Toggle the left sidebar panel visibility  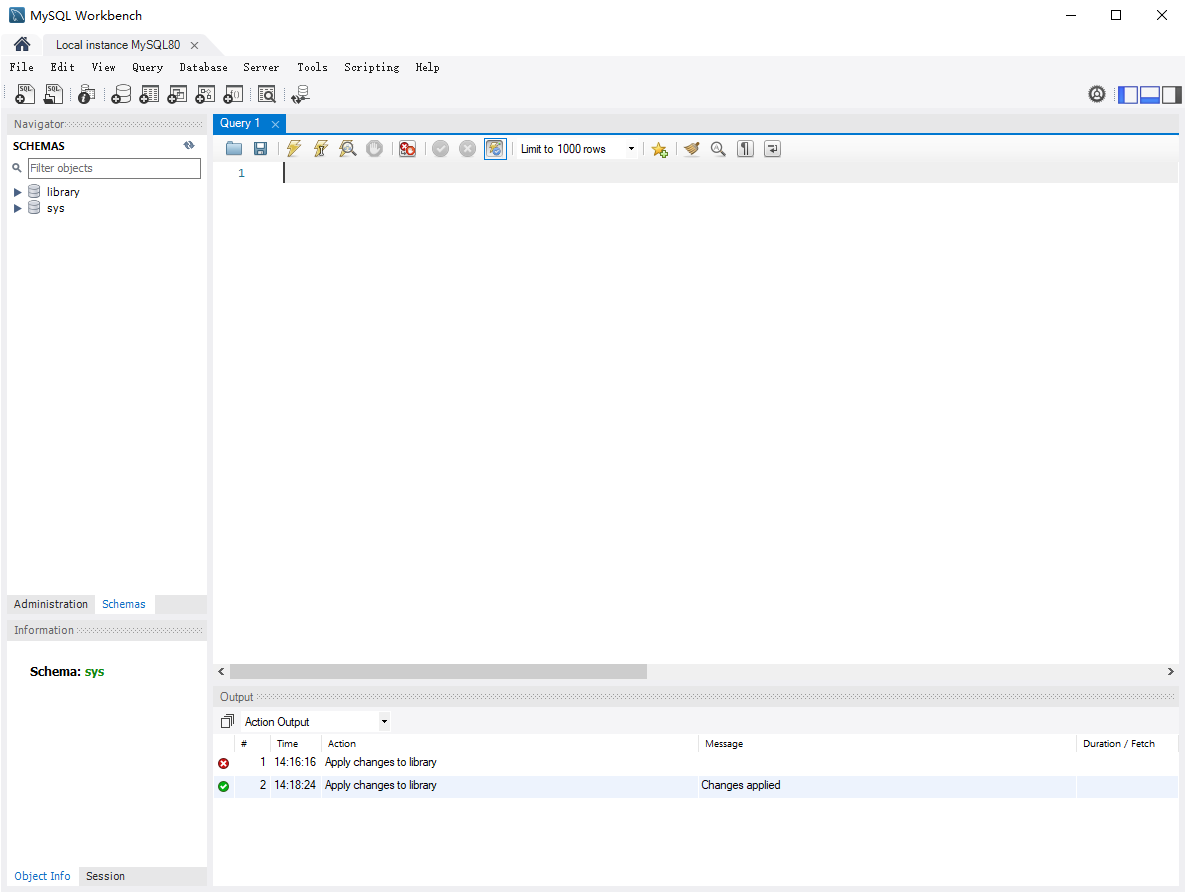(1129, 95)
